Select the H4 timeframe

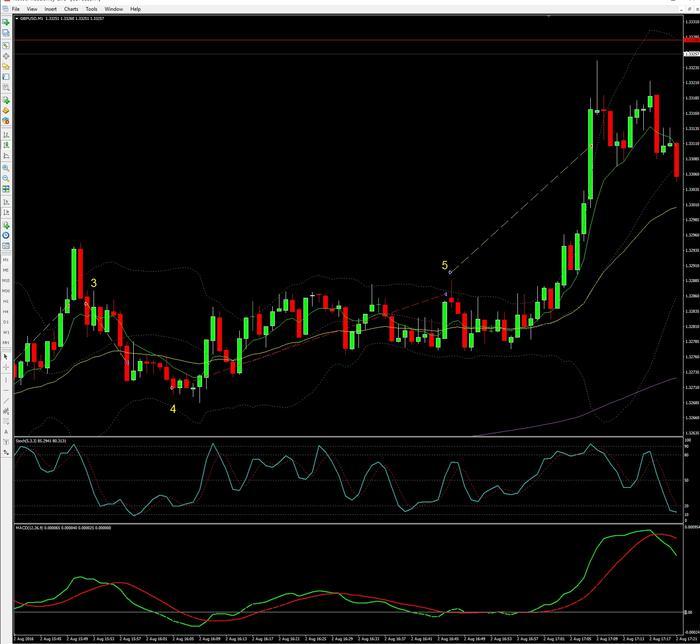(x=6, y=312)
